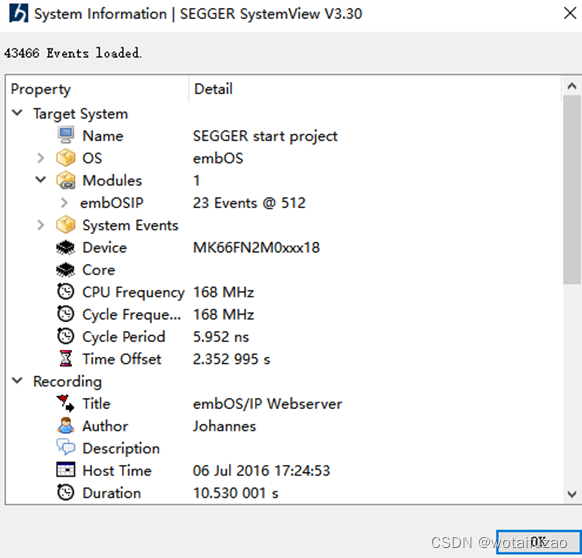Expand the embOSIP module entry

[x=64, y=202]
